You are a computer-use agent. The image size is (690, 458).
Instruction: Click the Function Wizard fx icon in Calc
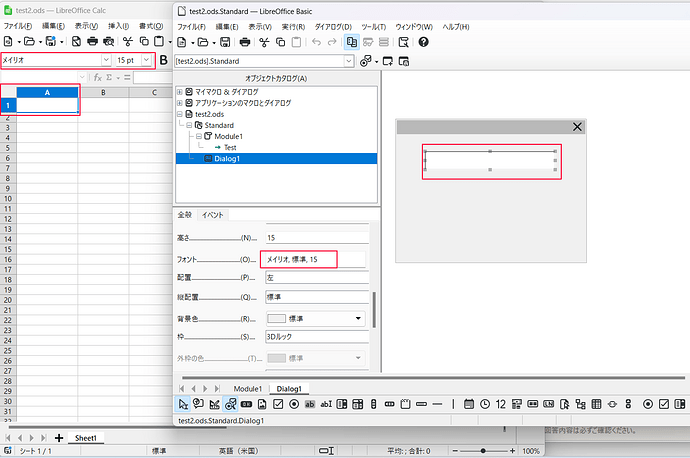click(x=97, y=77)
